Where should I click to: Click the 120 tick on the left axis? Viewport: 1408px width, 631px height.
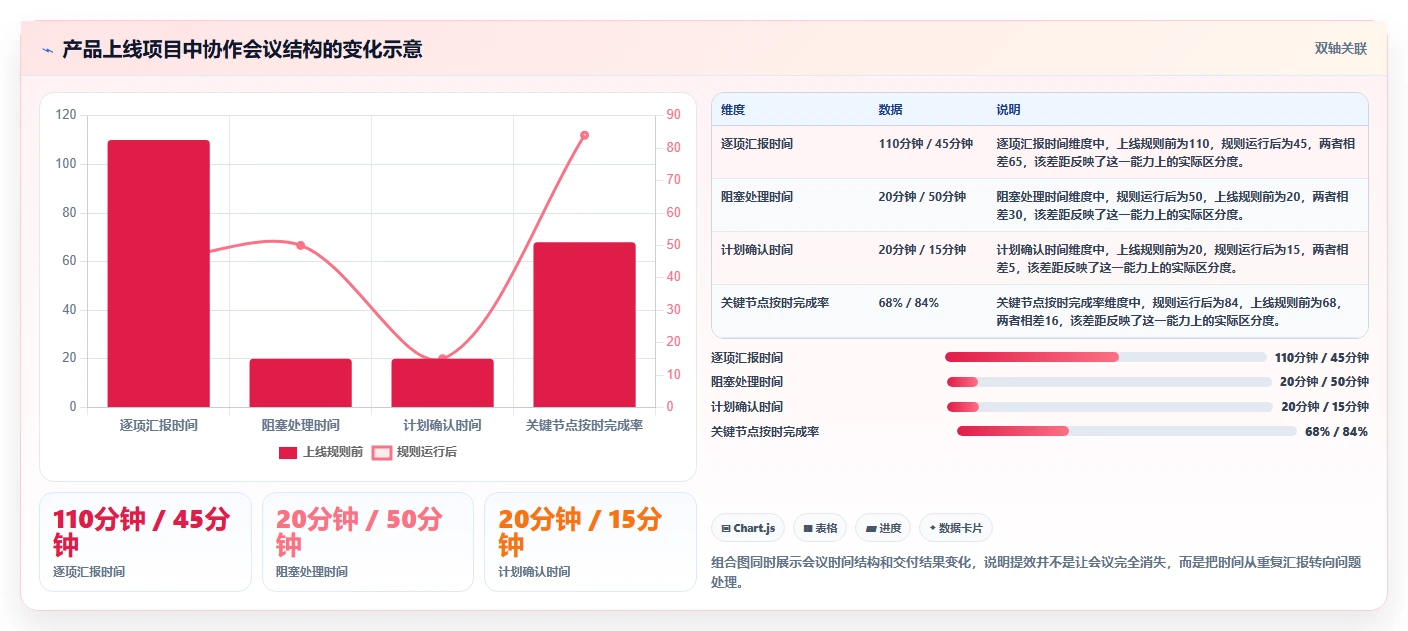[x=66, y=115]
